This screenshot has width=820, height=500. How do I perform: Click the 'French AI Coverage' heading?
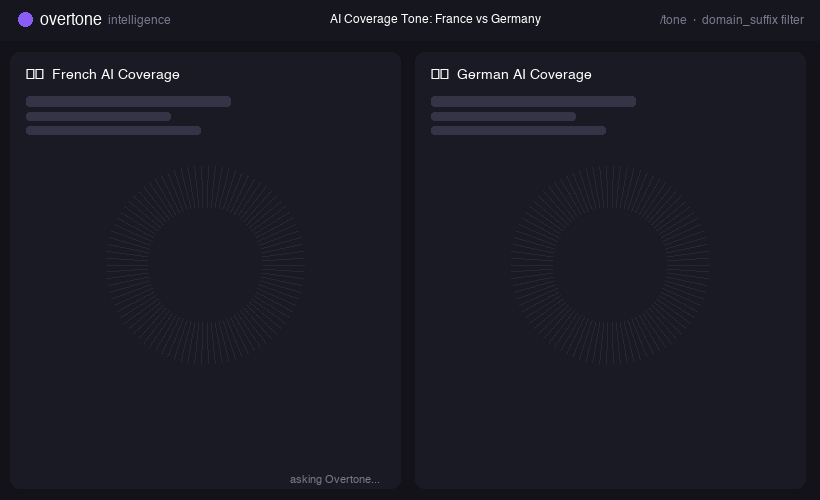(x=116, y=74)
